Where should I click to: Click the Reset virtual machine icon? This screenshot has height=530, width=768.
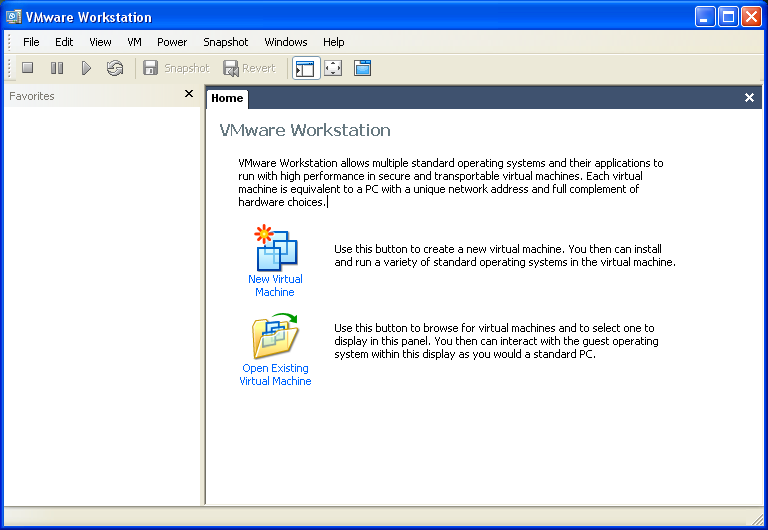tap(115, 68)
